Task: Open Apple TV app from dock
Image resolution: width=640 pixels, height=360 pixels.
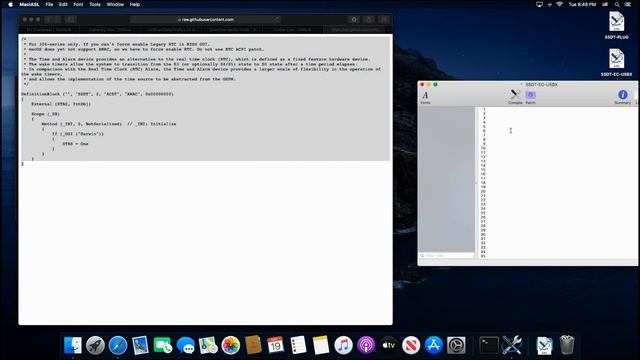Action: (389, 345)
